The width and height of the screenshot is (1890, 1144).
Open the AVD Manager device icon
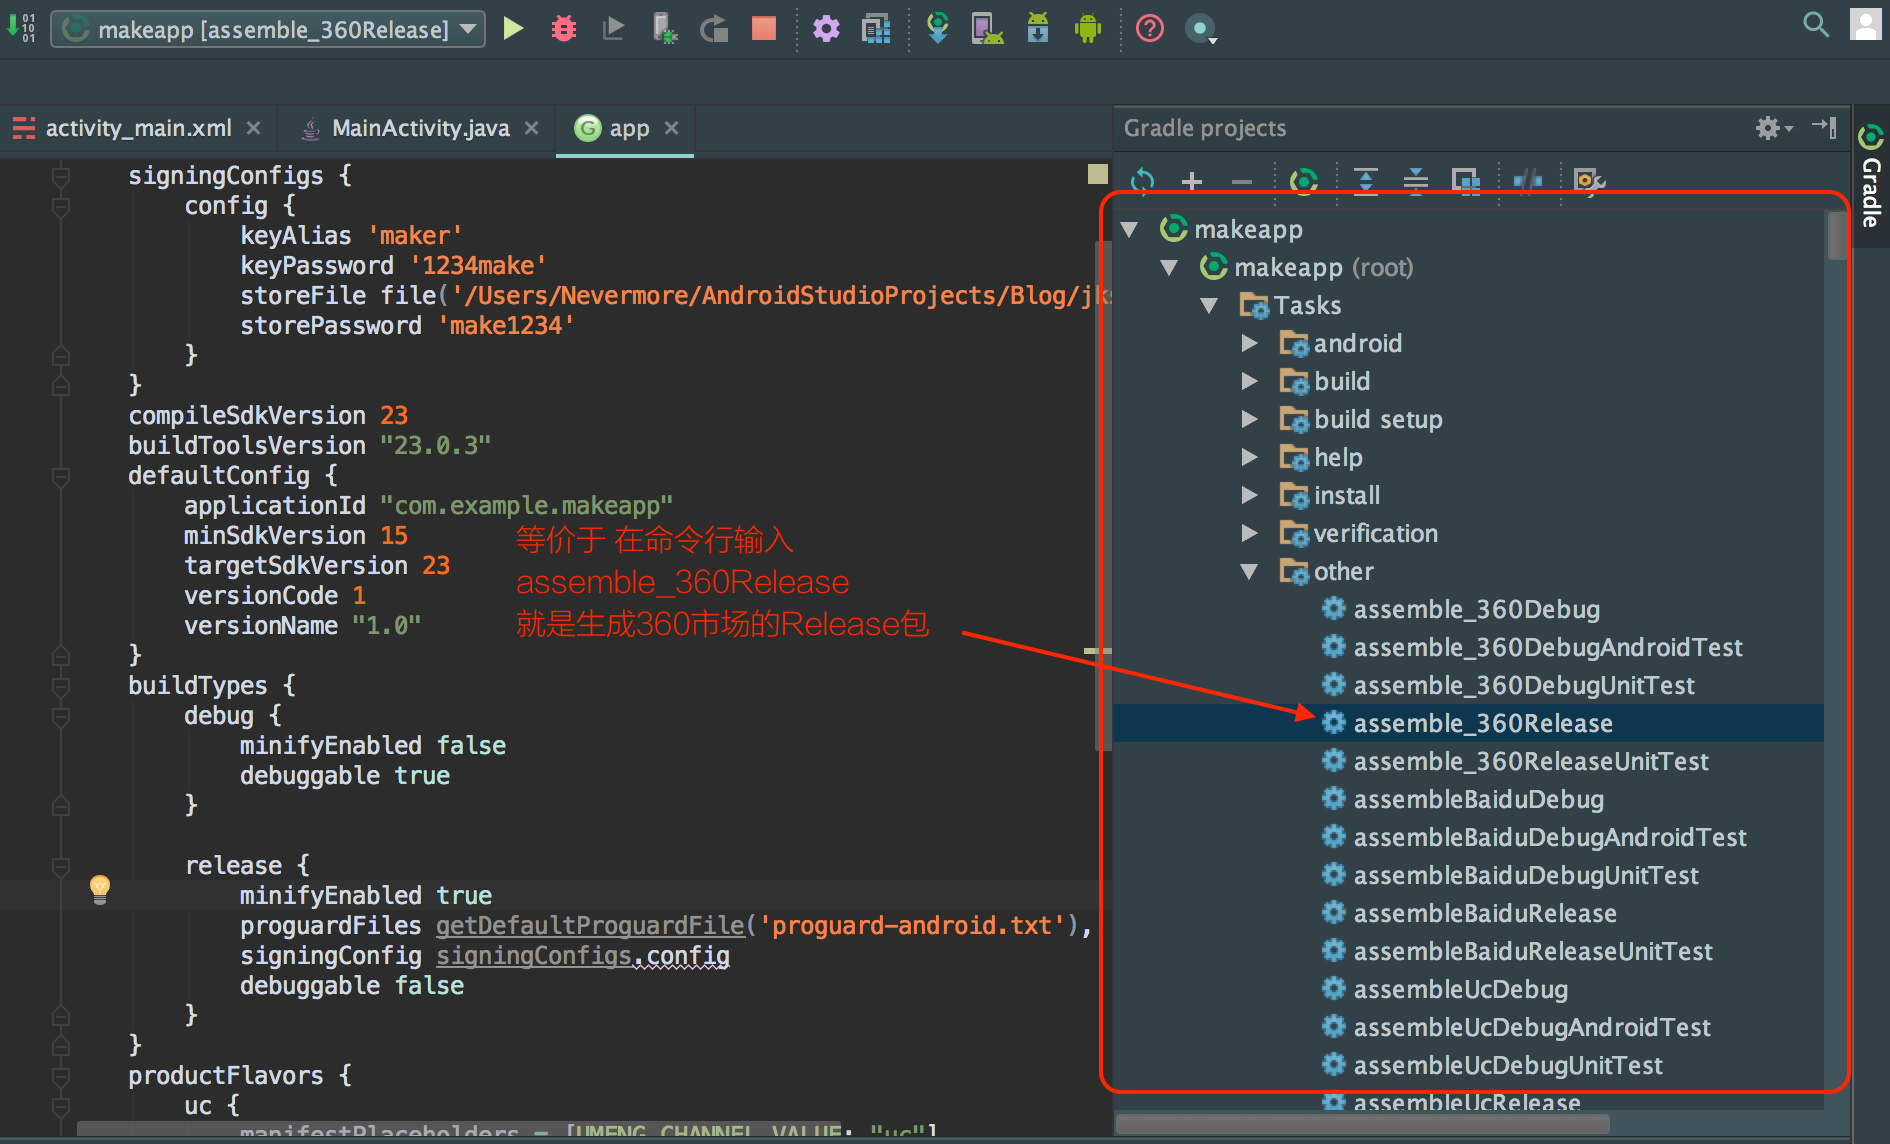pyautogui.click(x=986, y=29)
